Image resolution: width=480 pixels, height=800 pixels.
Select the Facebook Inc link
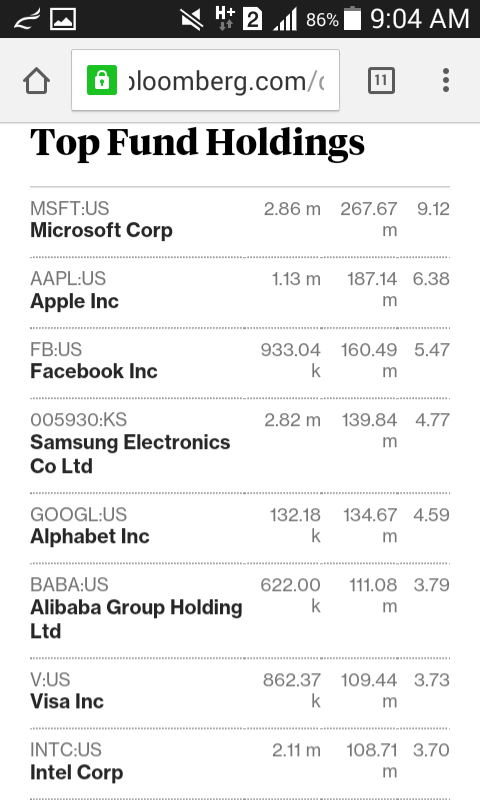tap(94, 371)
